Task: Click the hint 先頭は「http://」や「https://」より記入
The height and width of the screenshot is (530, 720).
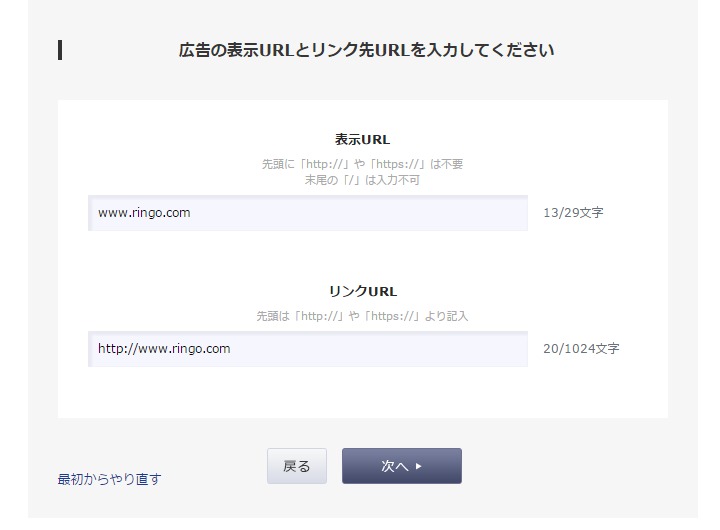Action: pyautogui.click(x=362, y=316)
